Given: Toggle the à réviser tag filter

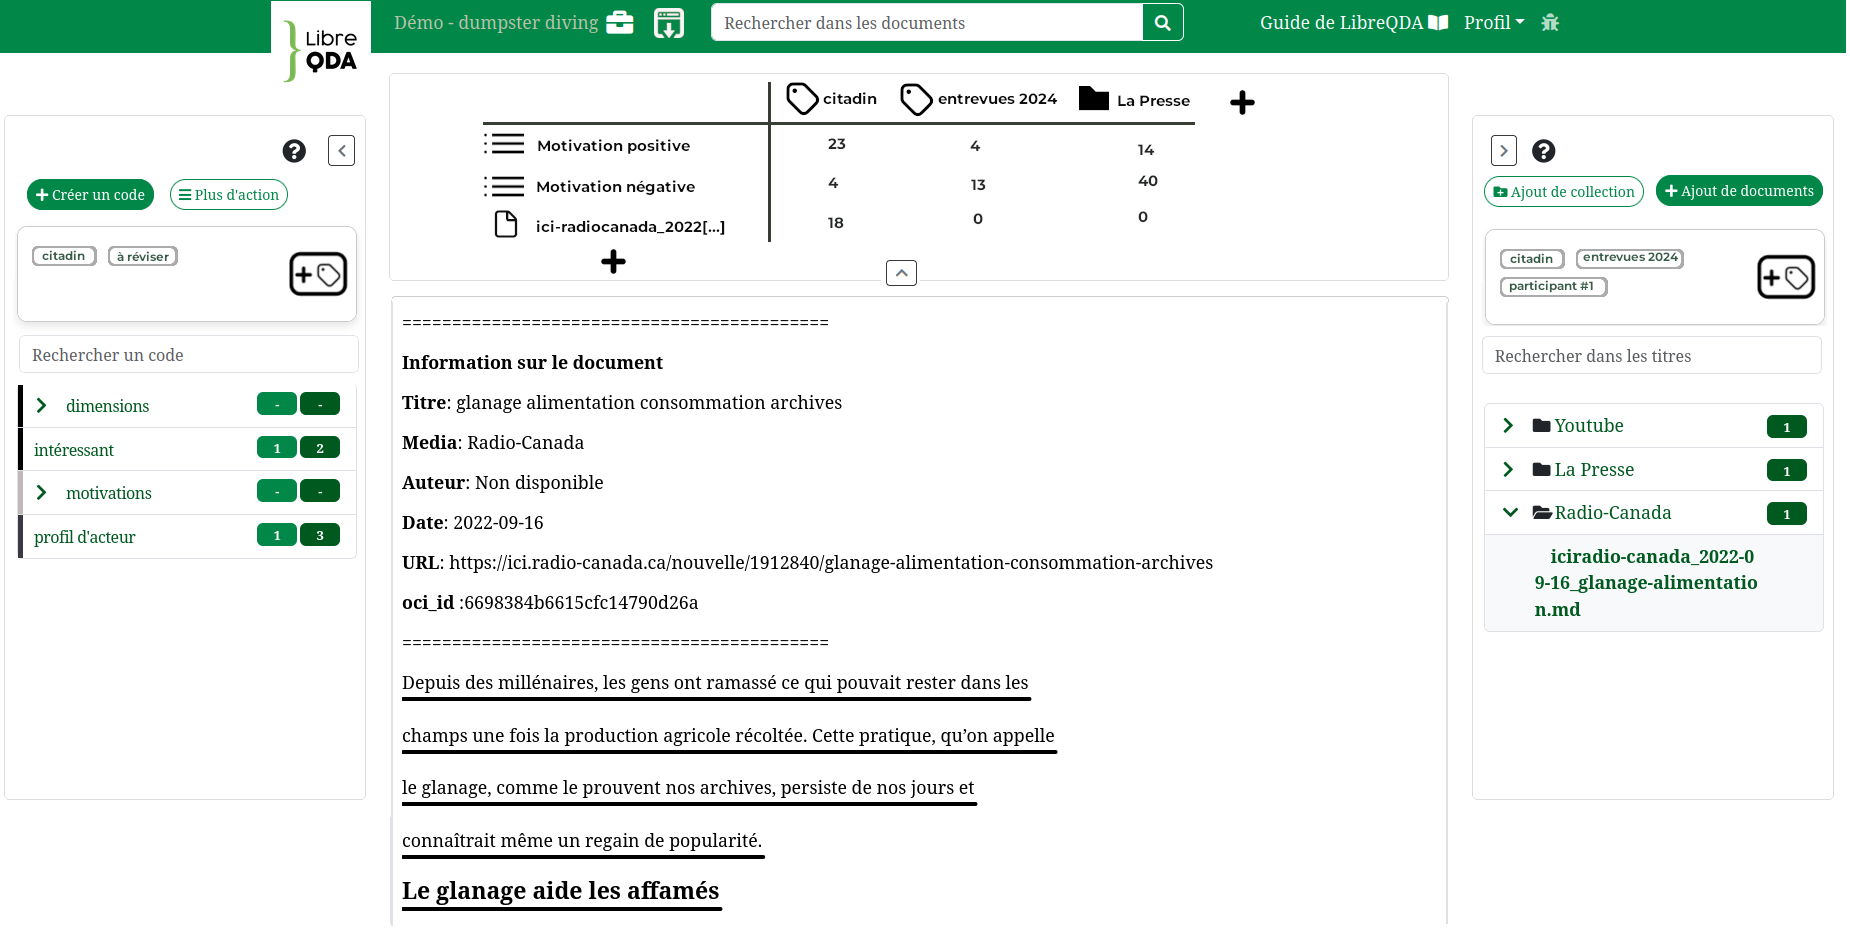Looking at the screenshot, I should 143,257.
